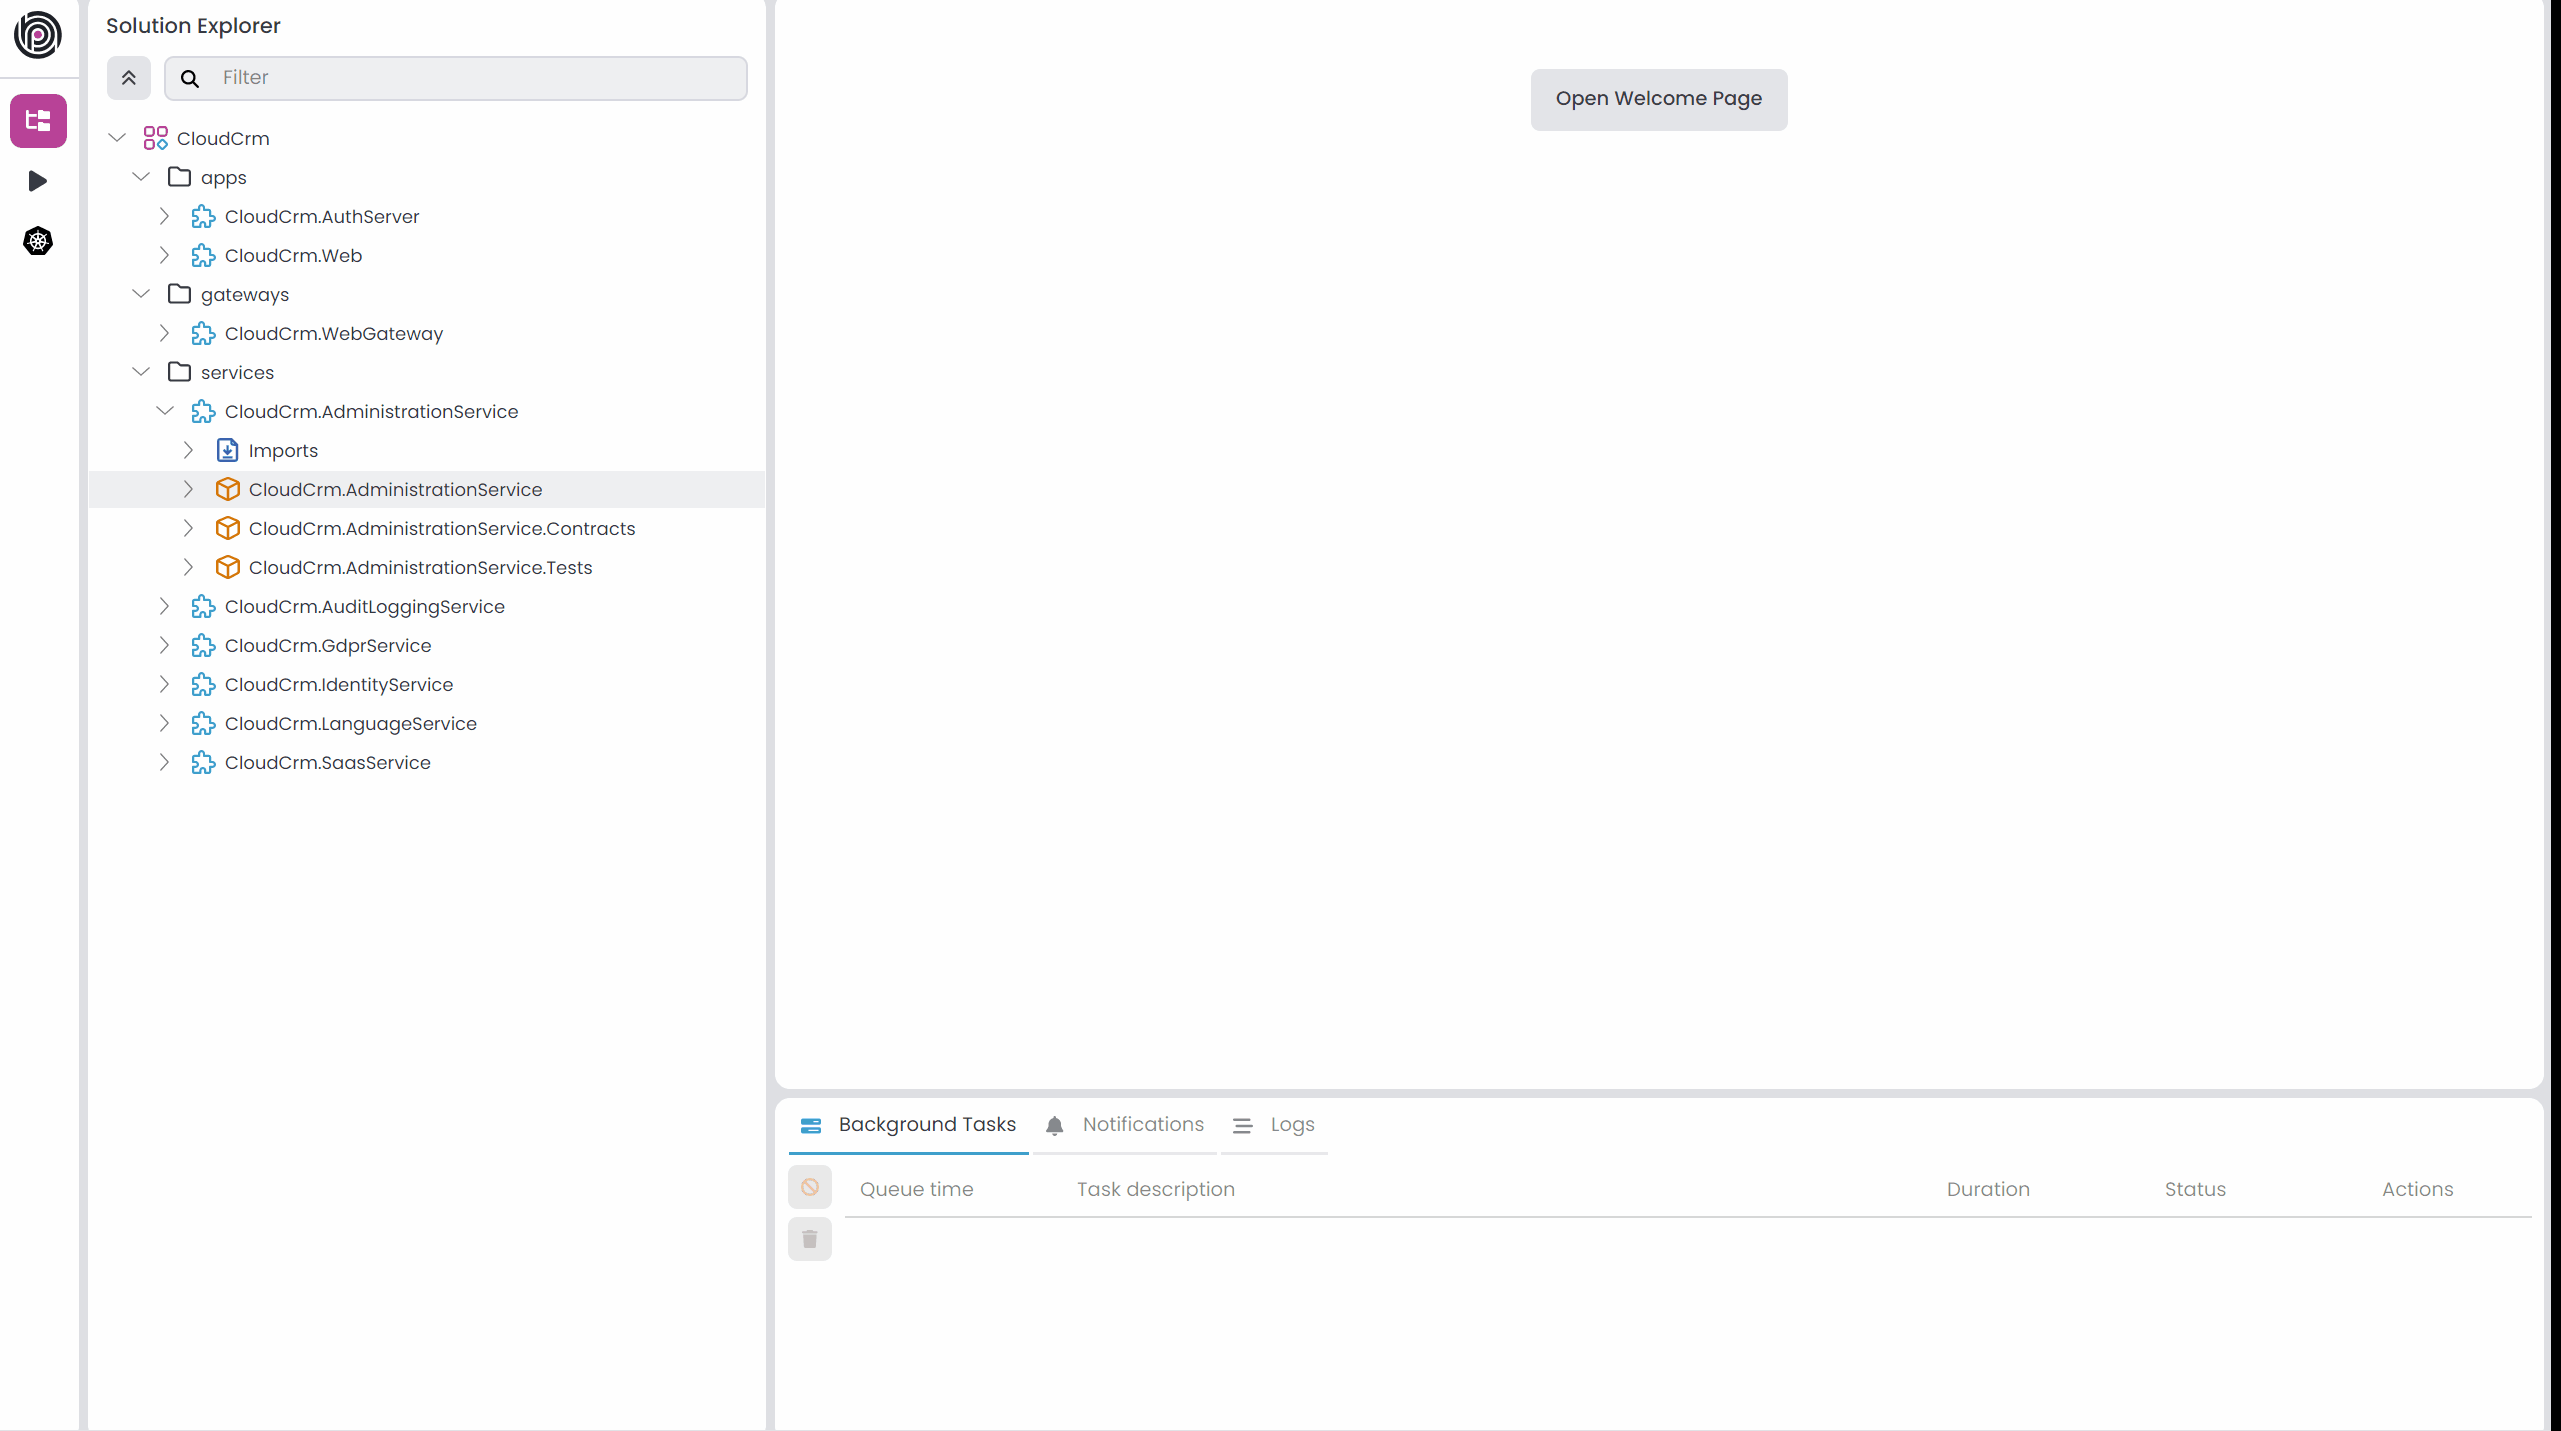Expand the CloudCrm.SaasService module
The image size is (2561, 1431).
tap(165, 762)
